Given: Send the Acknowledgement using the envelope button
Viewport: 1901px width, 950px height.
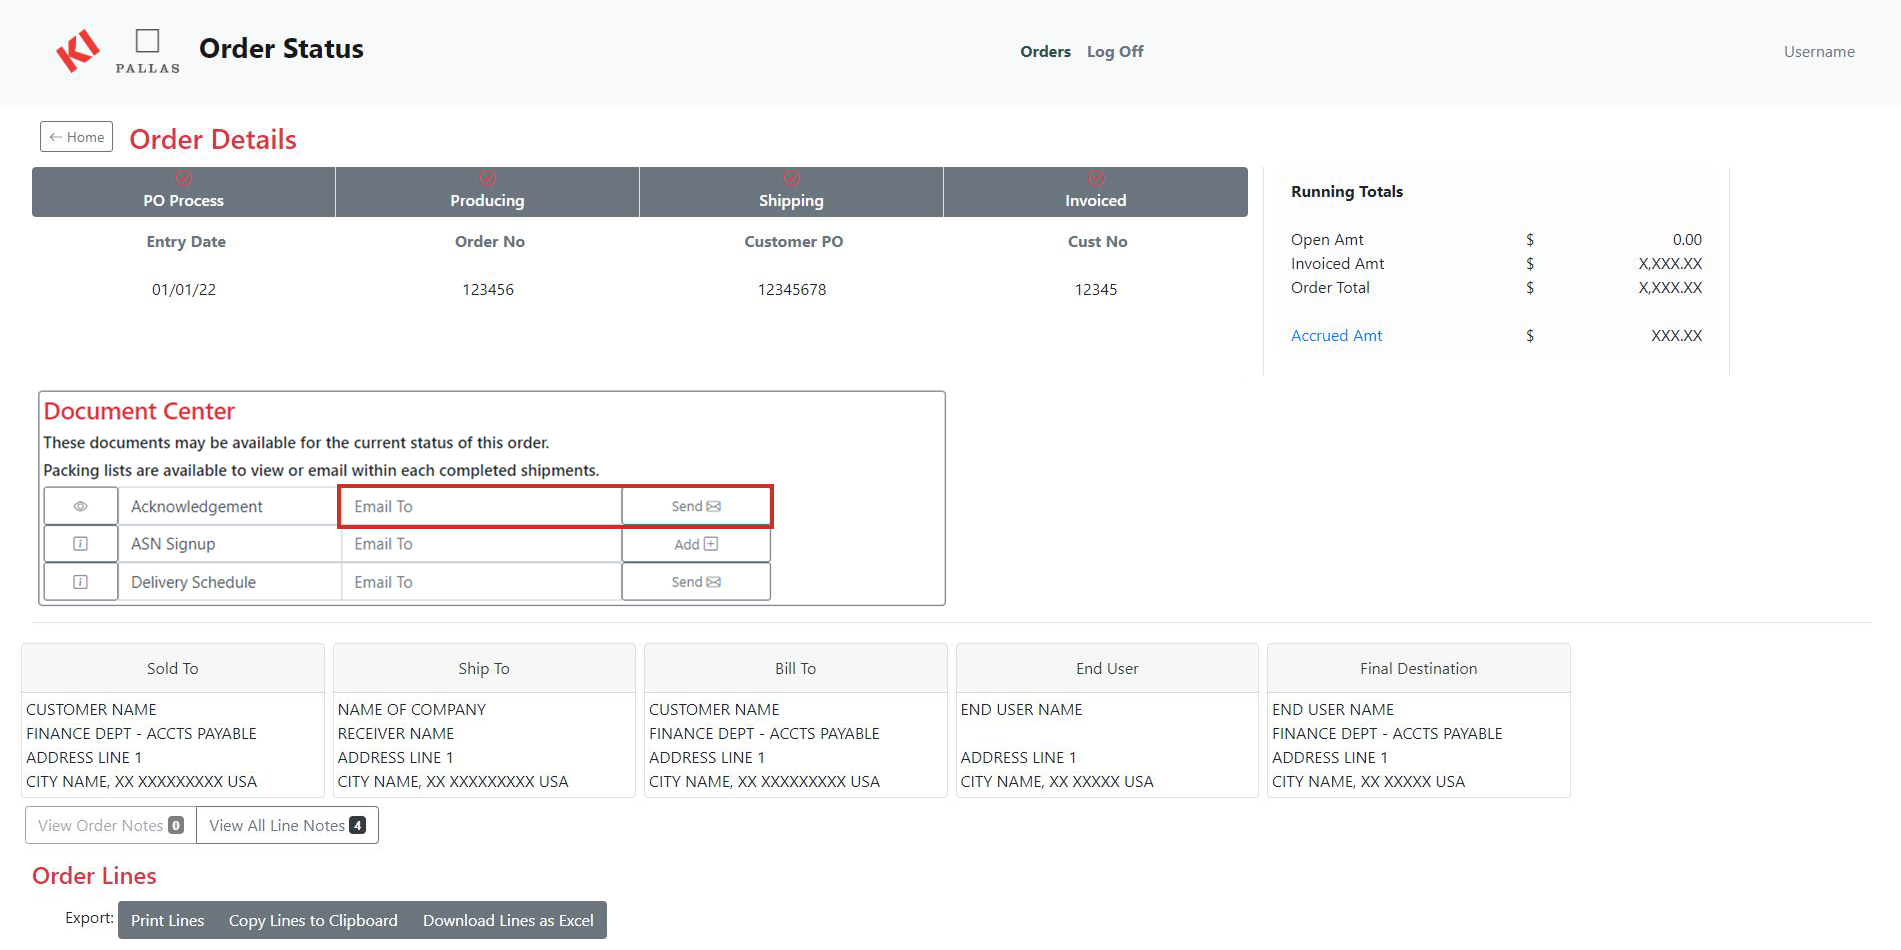Looking at the screenshot, I should (696, 506).
